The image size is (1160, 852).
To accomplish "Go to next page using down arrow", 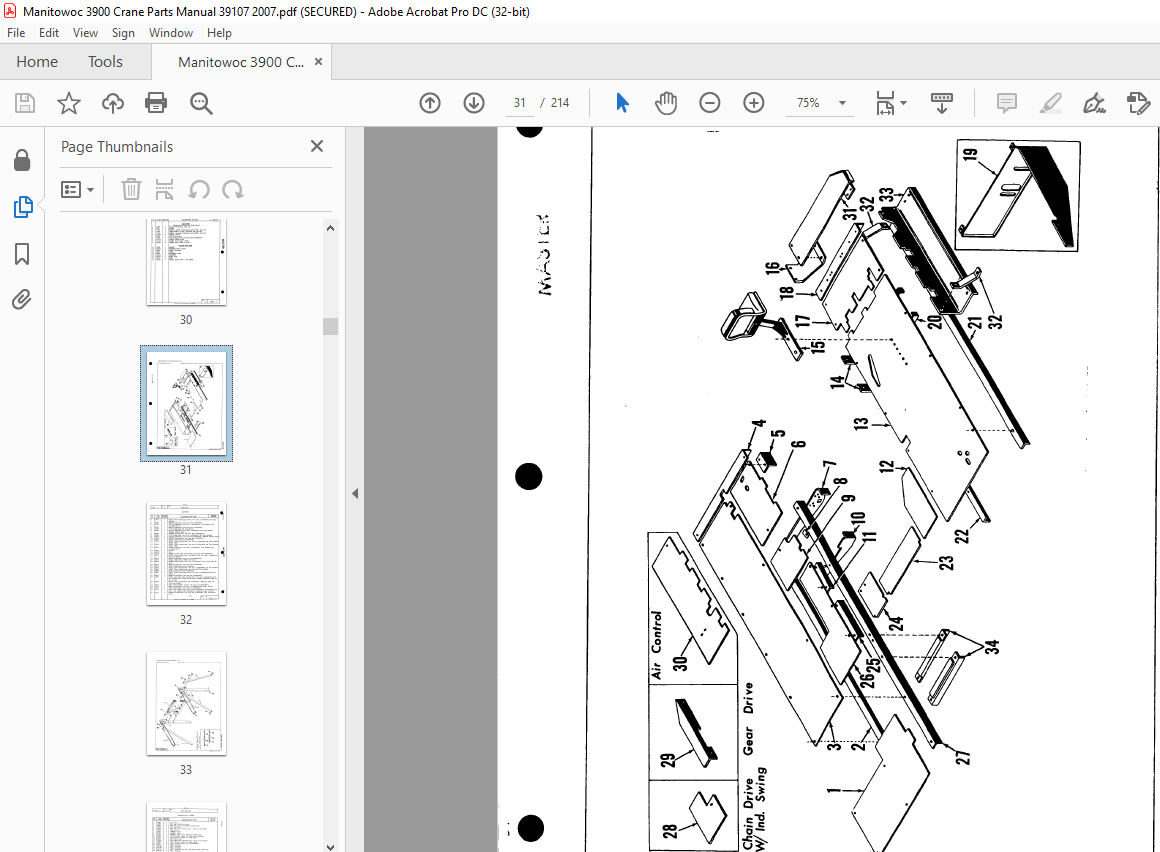I will pos(474,103).
